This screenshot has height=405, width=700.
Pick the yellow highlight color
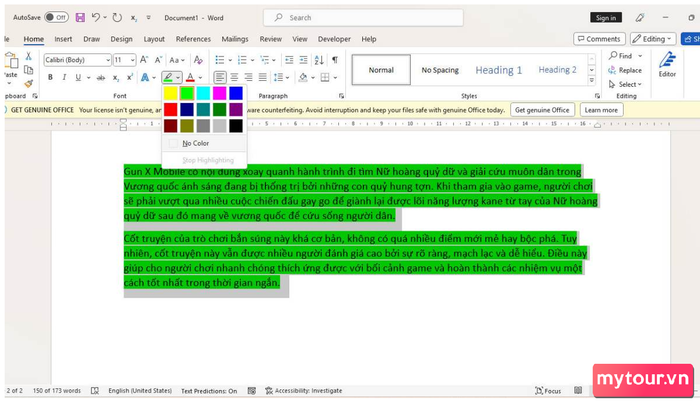[171, 93]
